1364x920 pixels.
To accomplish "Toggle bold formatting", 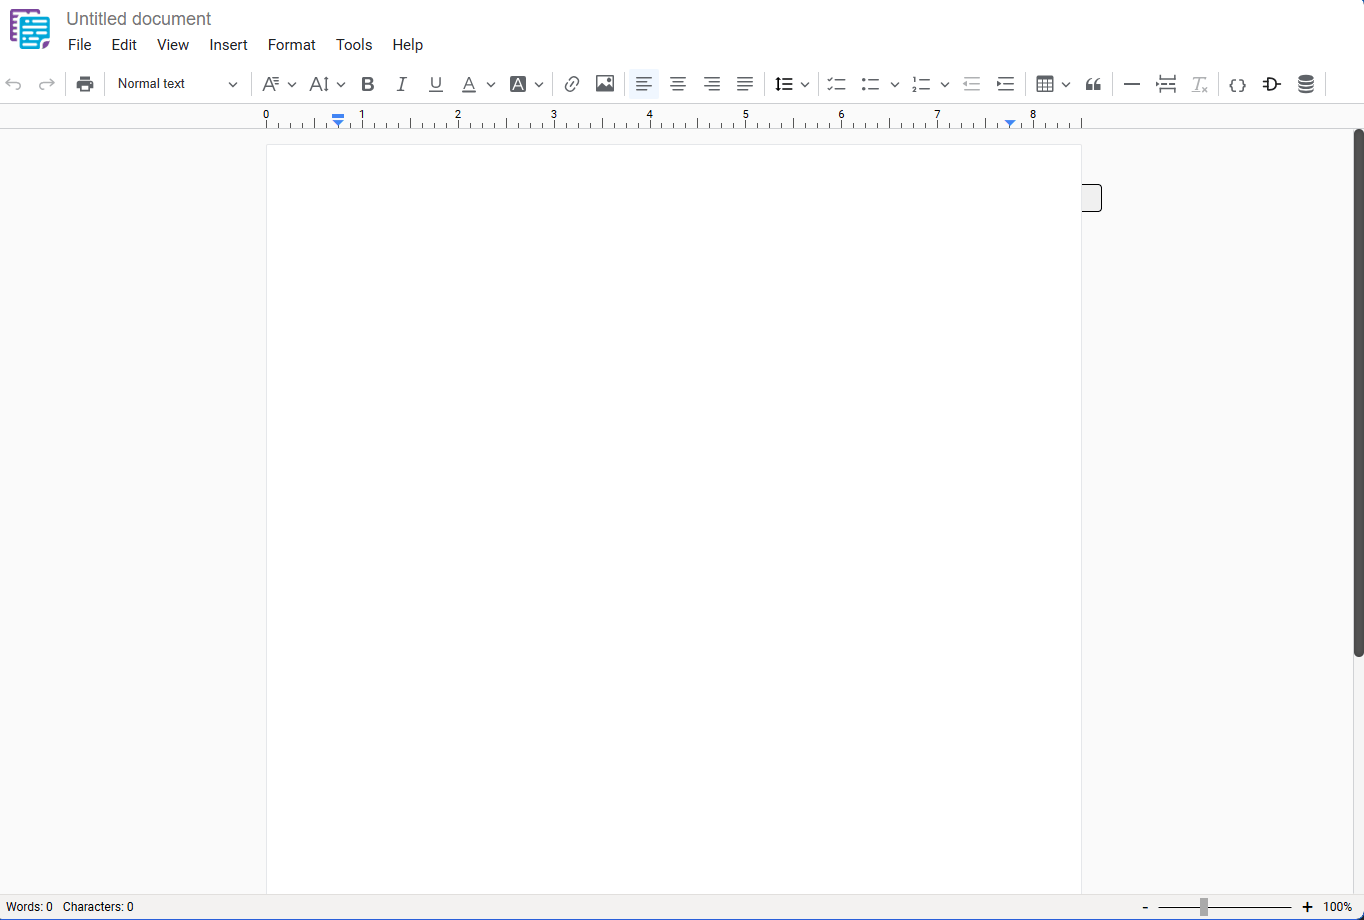I will (367, 84).
